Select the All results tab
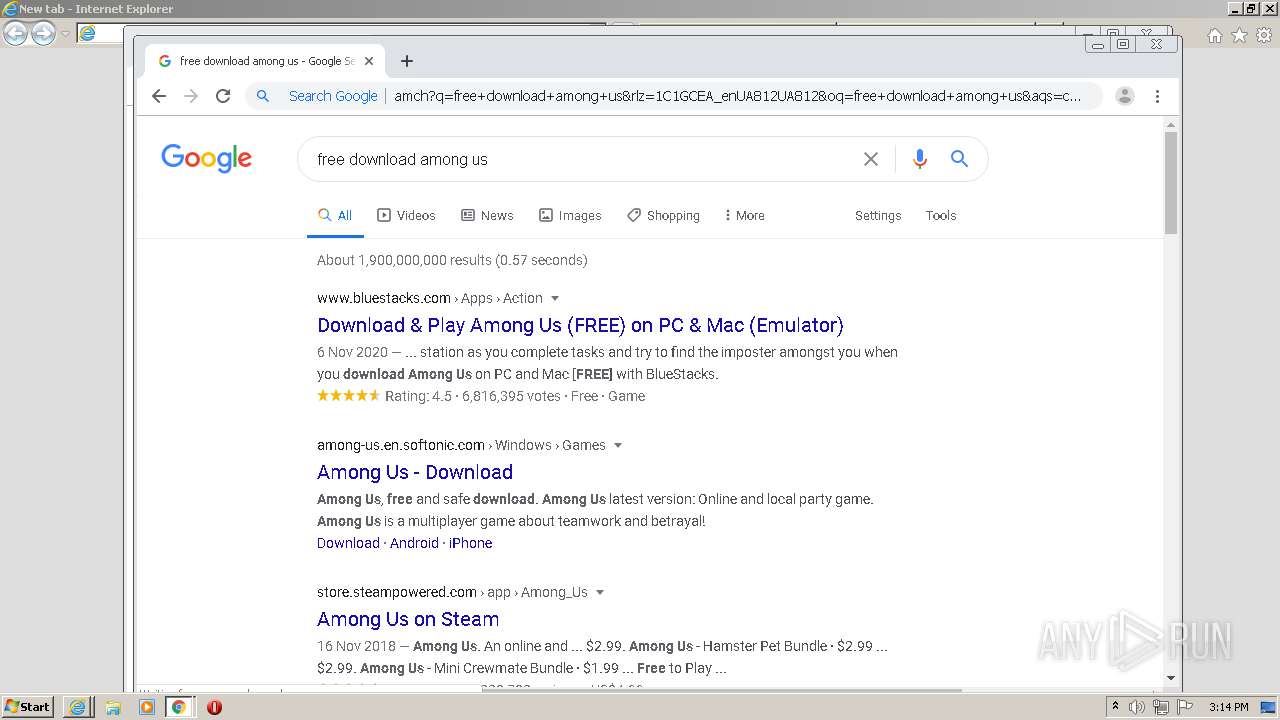Viewport: 1280px width, 720px height. 335,215
